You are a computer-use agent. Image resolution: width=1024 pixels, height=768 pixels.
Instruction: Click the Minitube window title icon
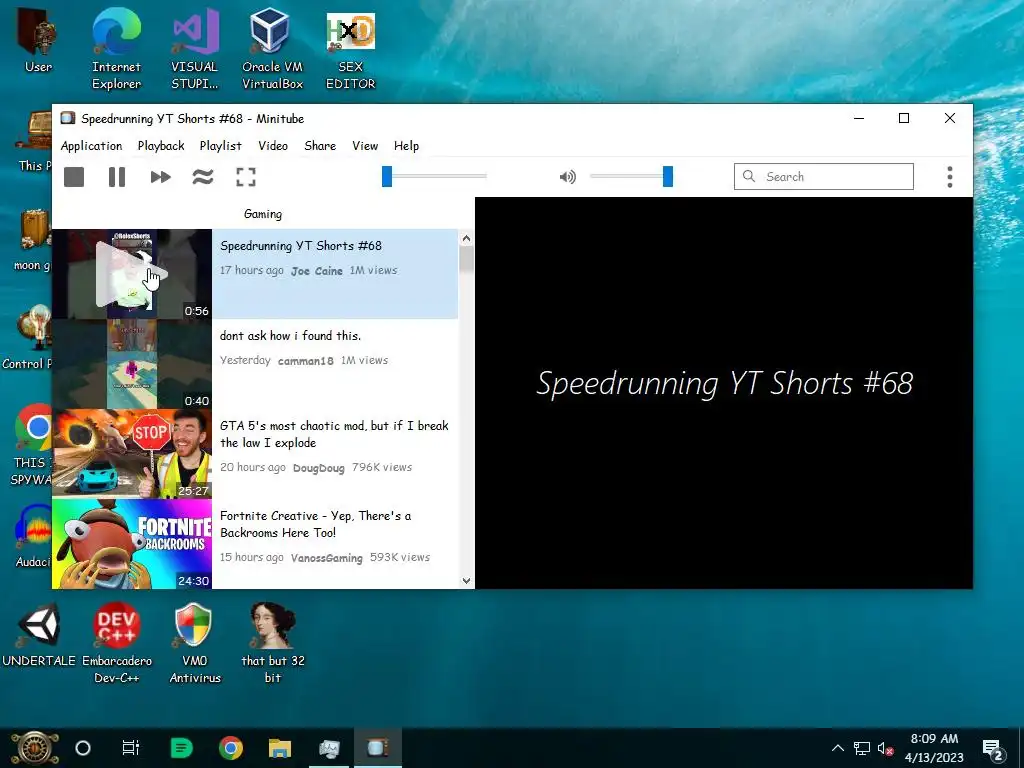click(67, 118)
